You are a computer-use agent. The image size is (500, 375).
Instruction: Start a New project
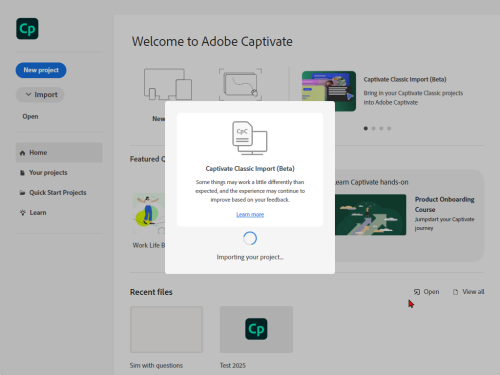[x=41, y=70]
